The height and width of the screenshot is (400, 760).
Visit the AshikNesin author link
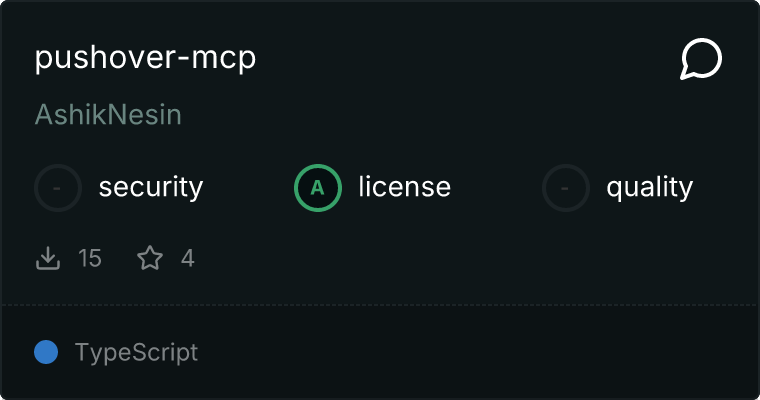click(x=108, y=115)
